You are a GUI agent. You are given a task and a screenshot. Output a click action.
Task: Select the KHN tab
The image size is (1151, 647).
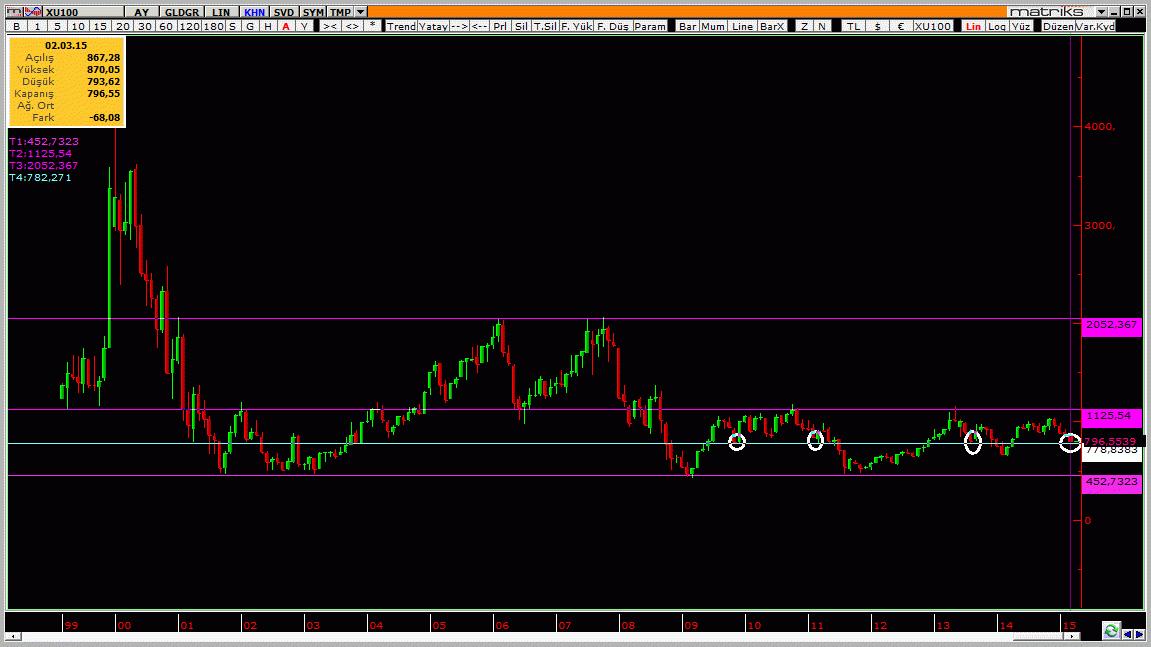coord(254,12)
